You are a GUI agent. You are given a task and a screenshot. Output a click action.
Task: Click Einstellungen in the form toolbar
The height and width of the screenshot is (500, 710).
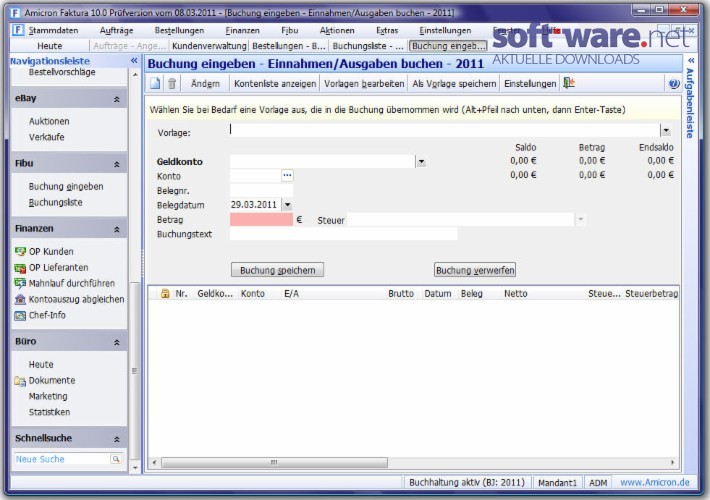(x=530, y=83)
